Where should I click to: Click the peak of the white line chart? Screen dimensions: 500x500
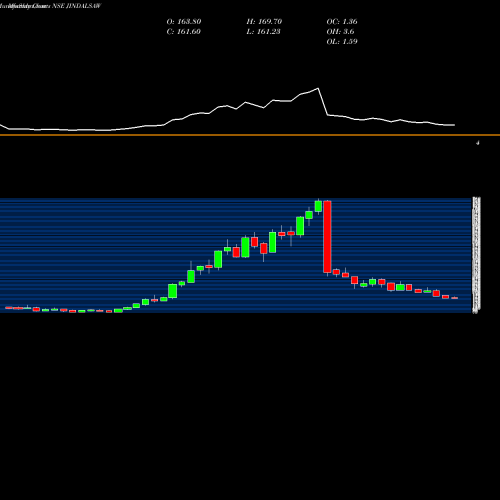pyautogui.click(x=318, y=88)
